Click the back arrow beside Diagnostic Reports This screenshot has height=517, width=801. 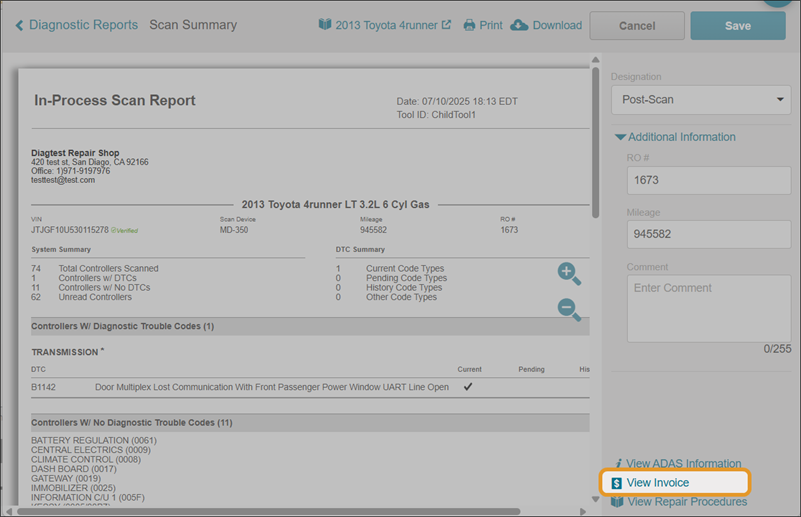click(19, 25)
